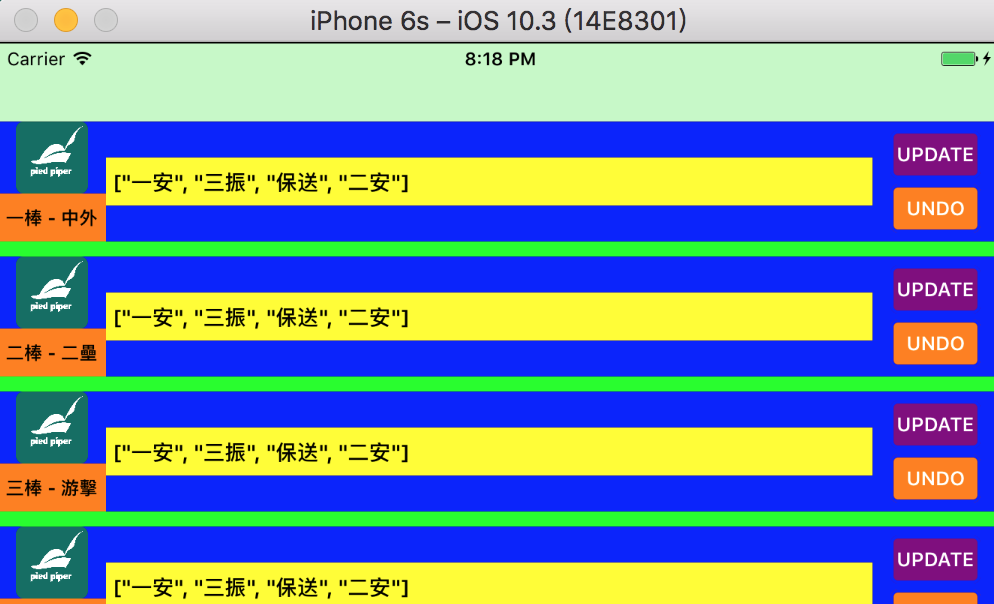Tap the Pied Piper logo above 二棒 - 二壘

pyautogui.click(x=52, y=292)
